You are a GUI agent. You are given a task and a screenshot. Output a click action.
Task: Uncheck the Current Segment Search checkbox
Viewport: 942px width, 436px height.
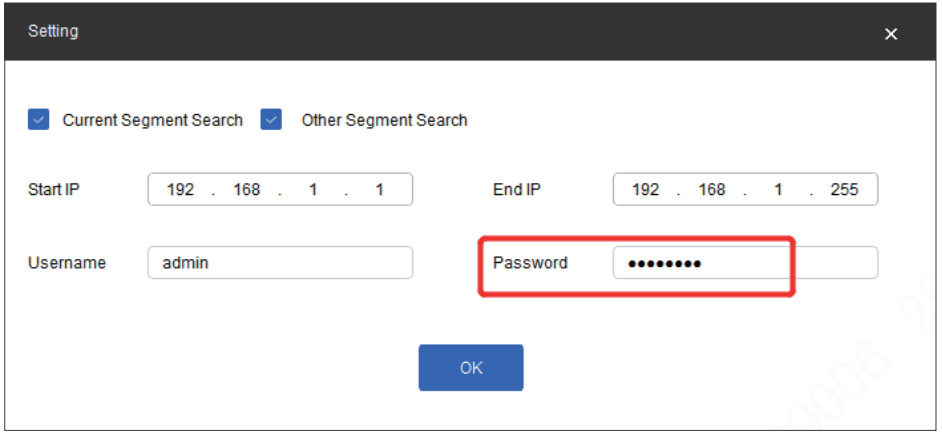(x=39, y=120)
